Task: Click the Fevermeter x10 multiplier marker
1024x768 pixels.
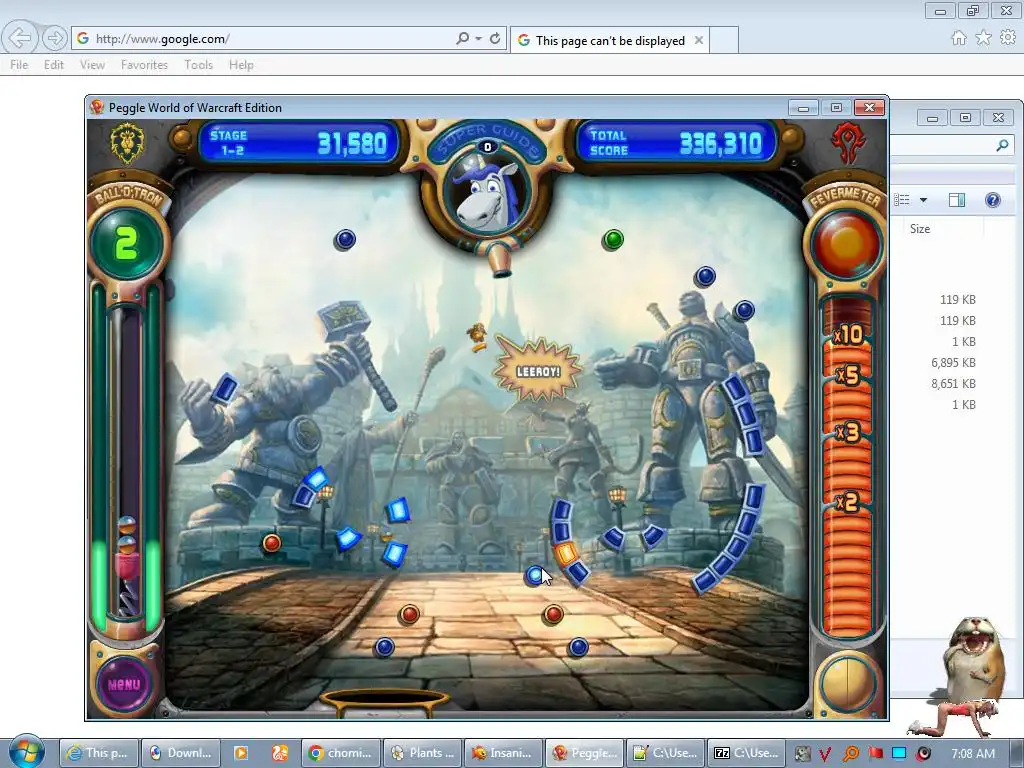Action: 848,336
